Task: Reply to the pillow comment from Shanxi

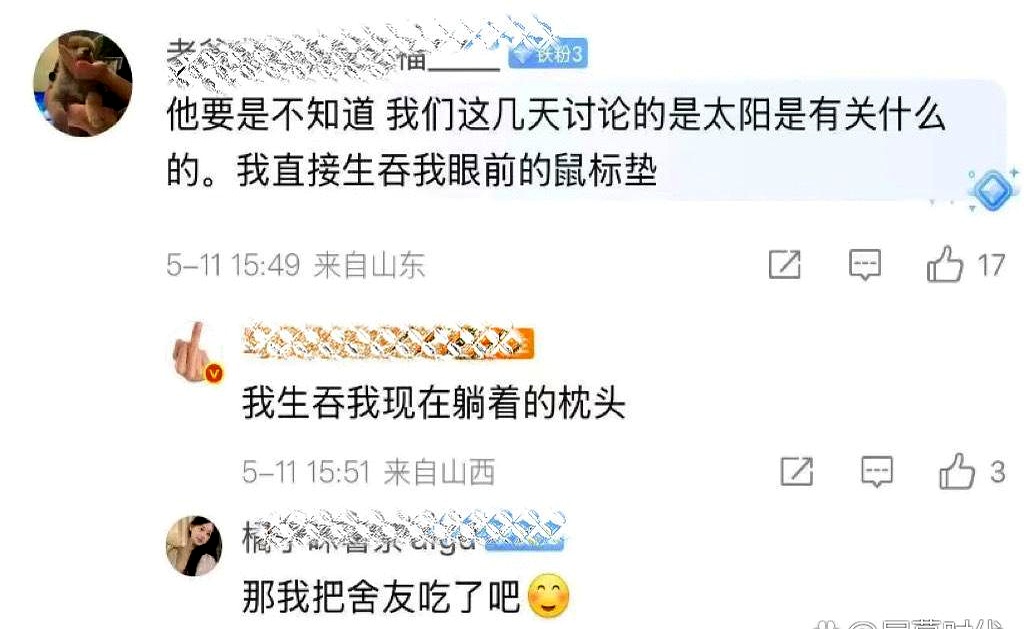Action: (x=876, y=471)
